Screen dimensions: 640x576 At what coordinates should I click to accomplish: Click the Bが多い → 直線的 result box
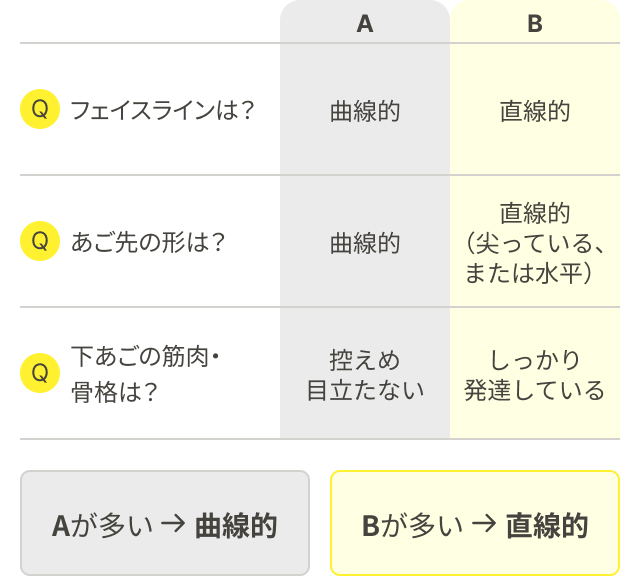click(x=475, y=524)
